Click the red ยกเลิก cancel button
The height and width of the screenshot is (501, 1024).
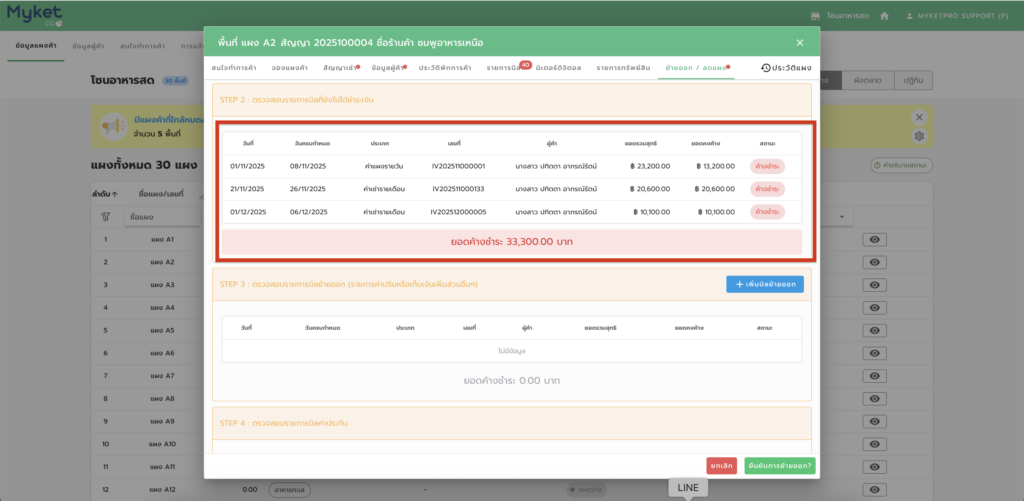(721, 466)
